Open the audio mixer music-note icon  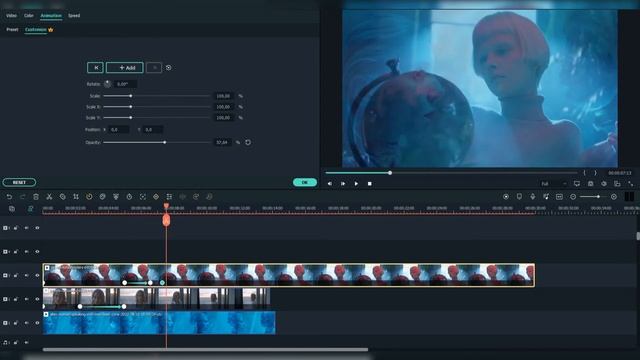(x=546, y=197)
